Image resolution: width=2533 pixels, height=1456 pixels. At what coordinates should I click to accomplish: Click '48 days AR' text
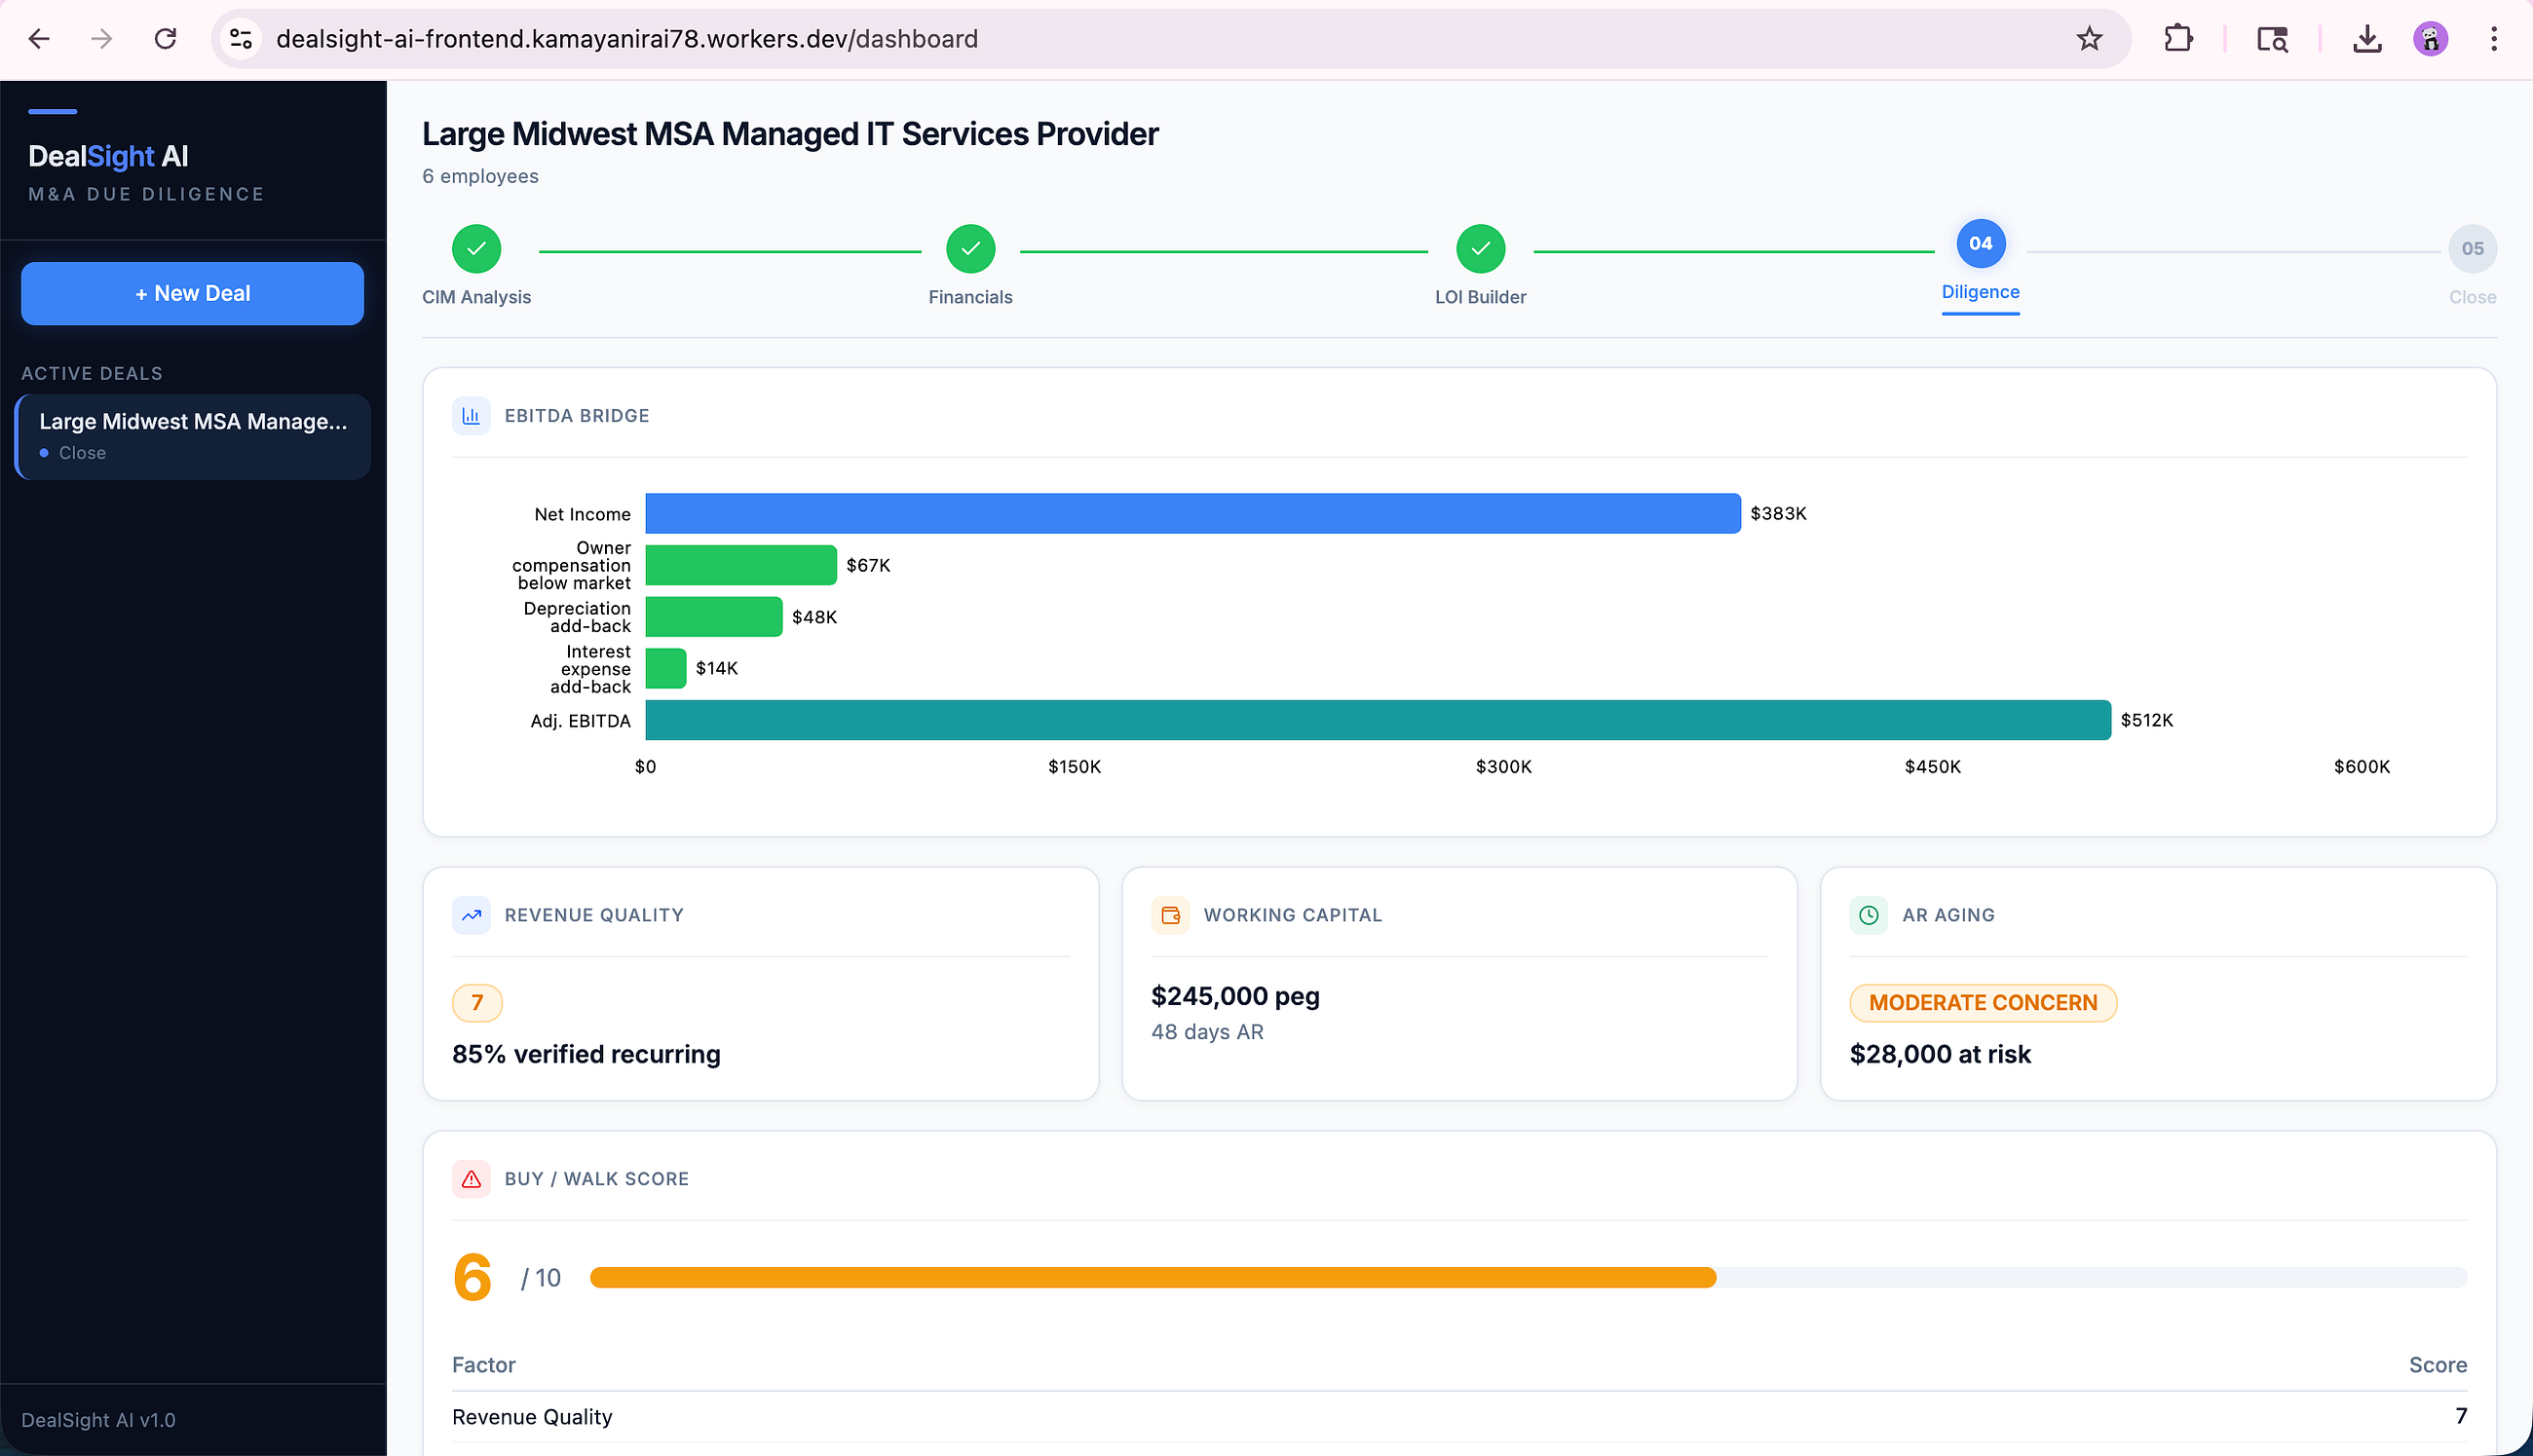(x=1207, y=1032)
